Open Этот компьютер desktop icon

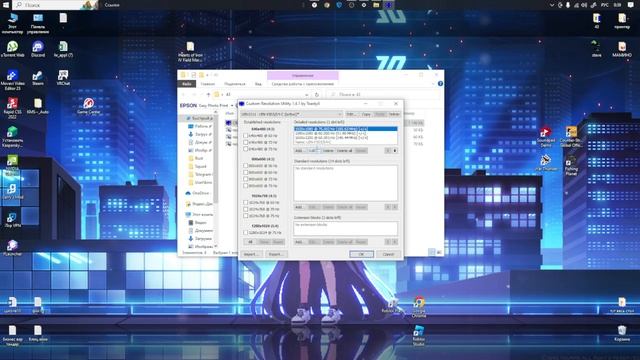pyautogui.click(x=12, y=23)
